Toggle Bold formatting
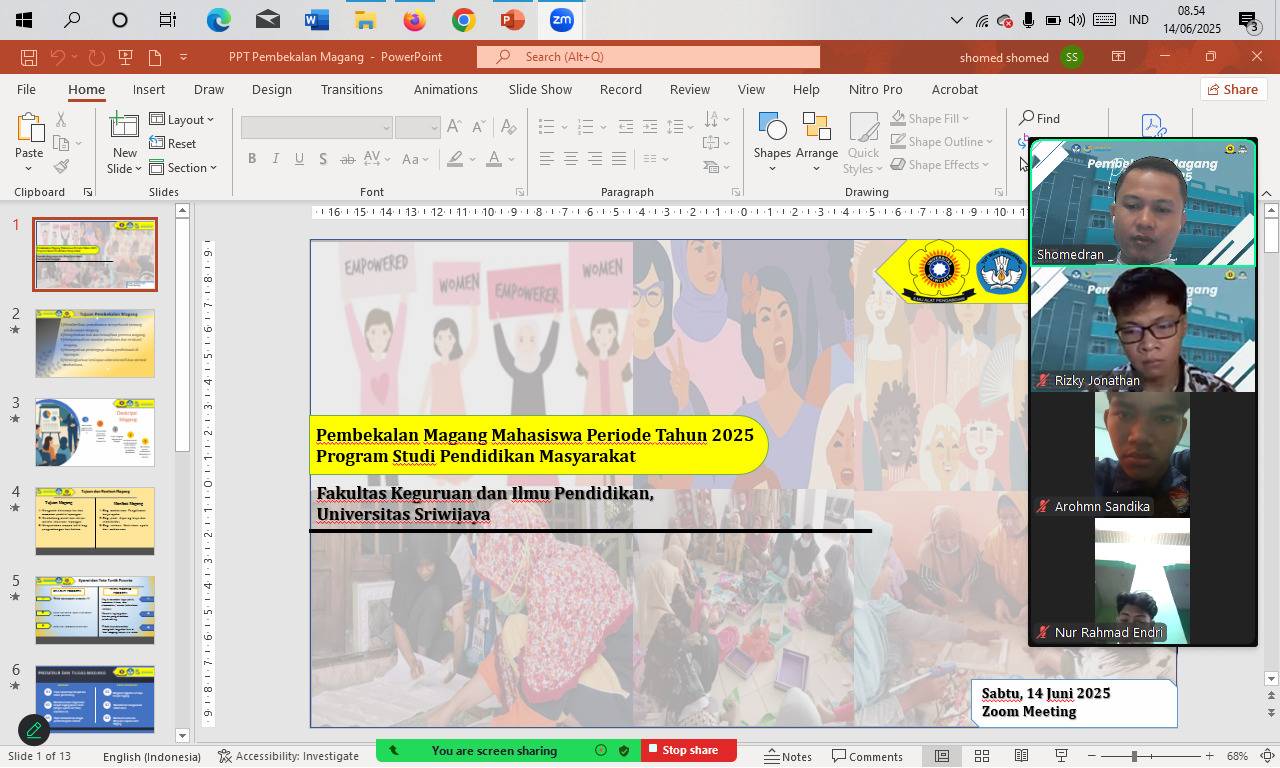Screen dimensions: 1280x768 252,159
